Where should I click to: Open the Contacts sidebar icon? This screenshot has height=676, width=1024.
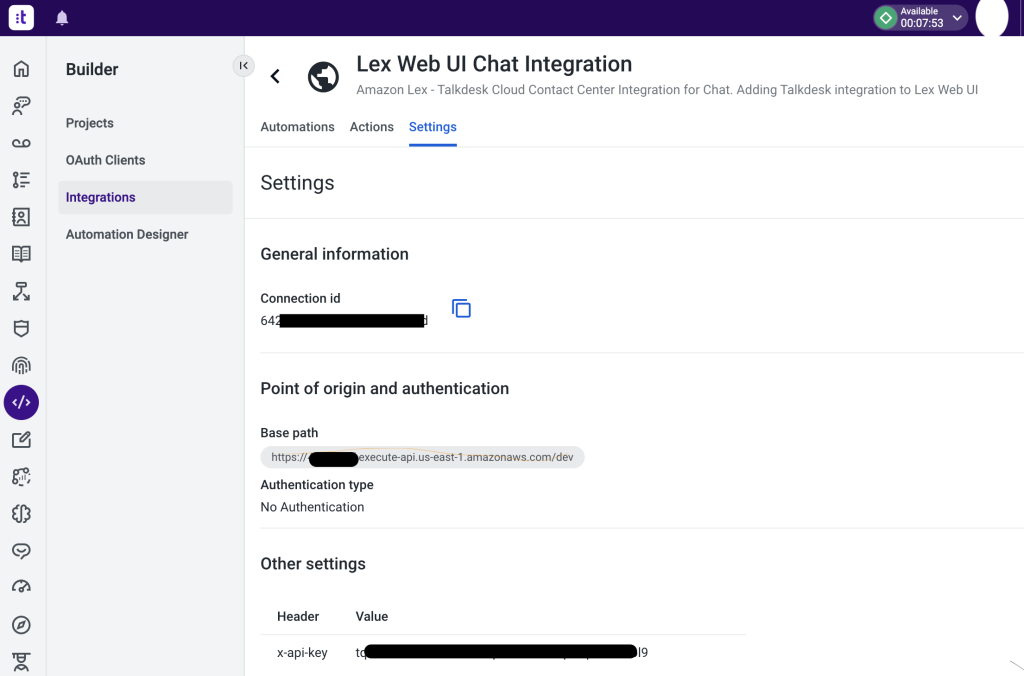point(21,217)
